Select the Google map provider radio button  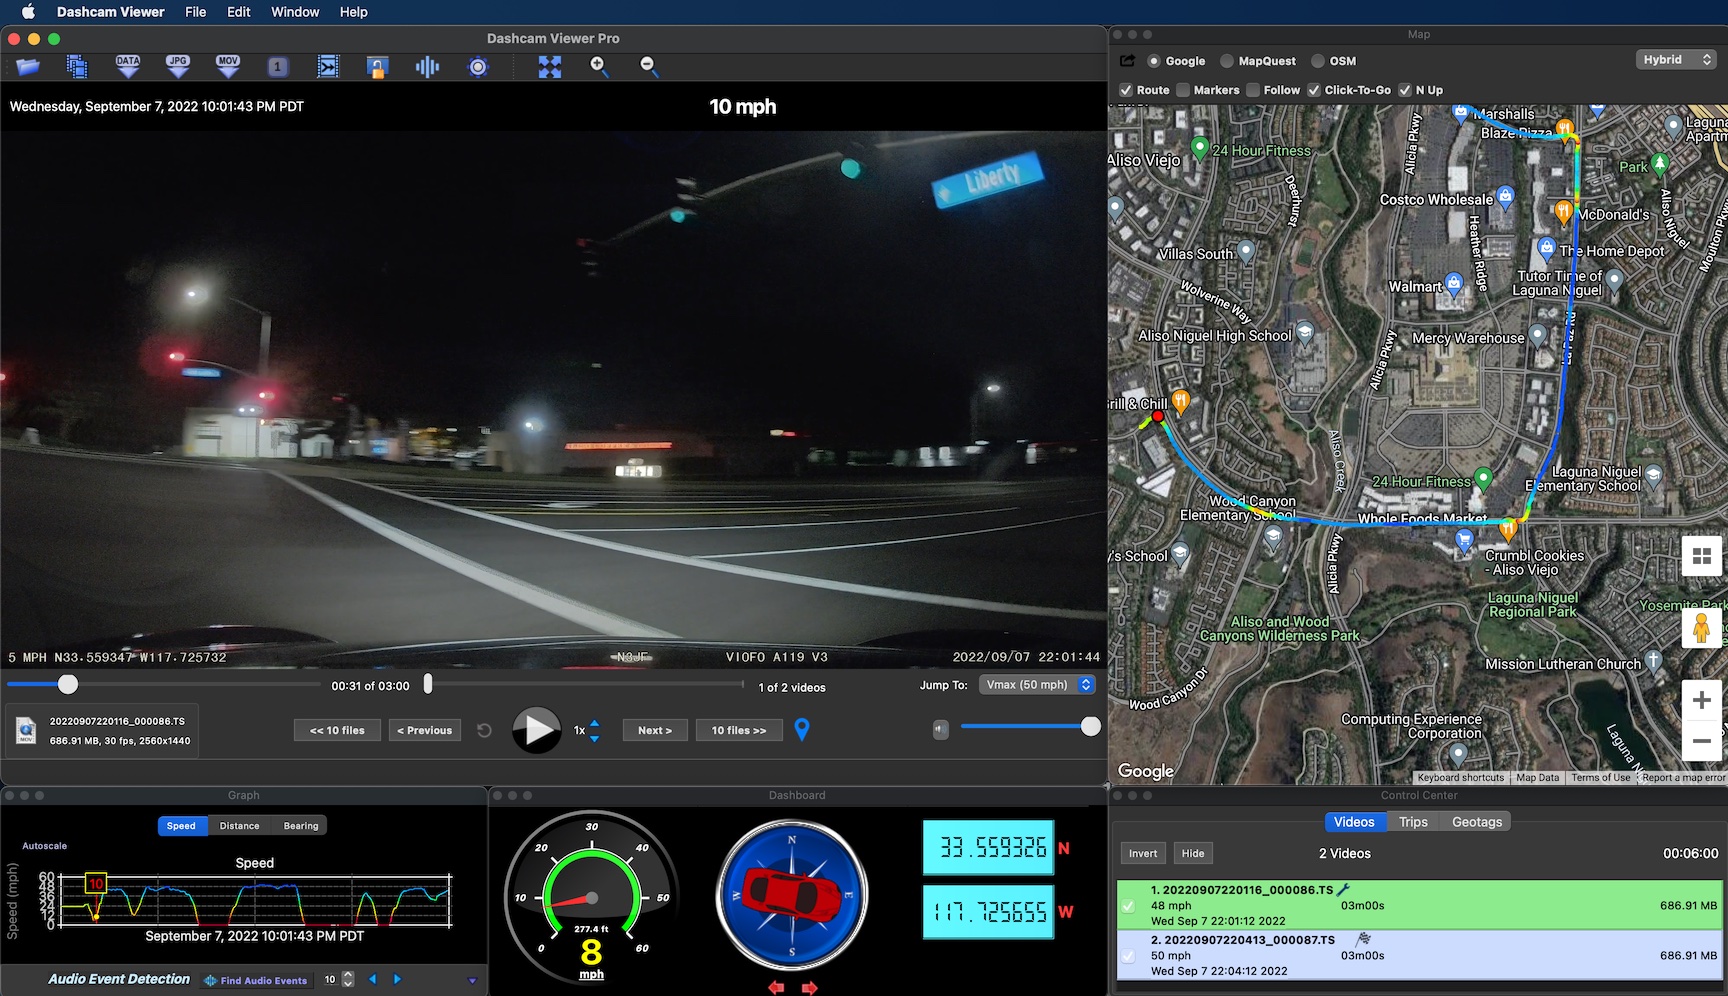1153,61
